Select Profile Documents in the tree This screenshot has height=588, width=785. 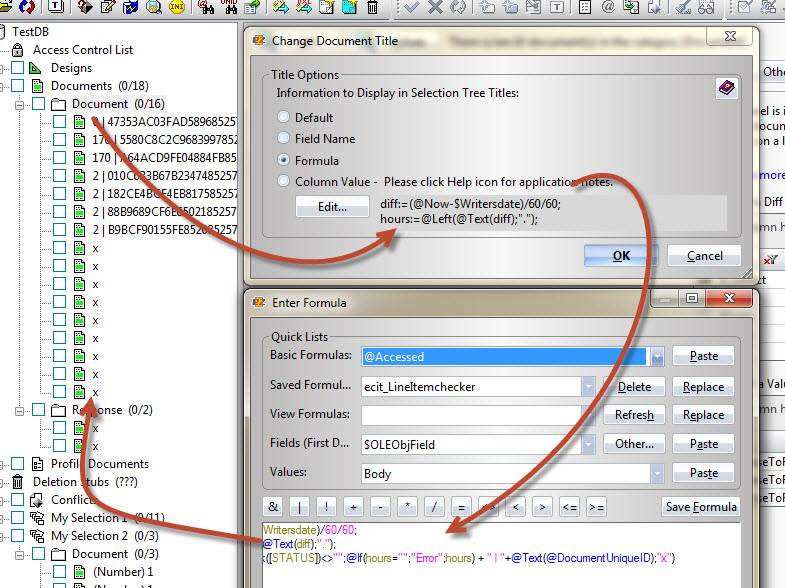coord(99,464)
